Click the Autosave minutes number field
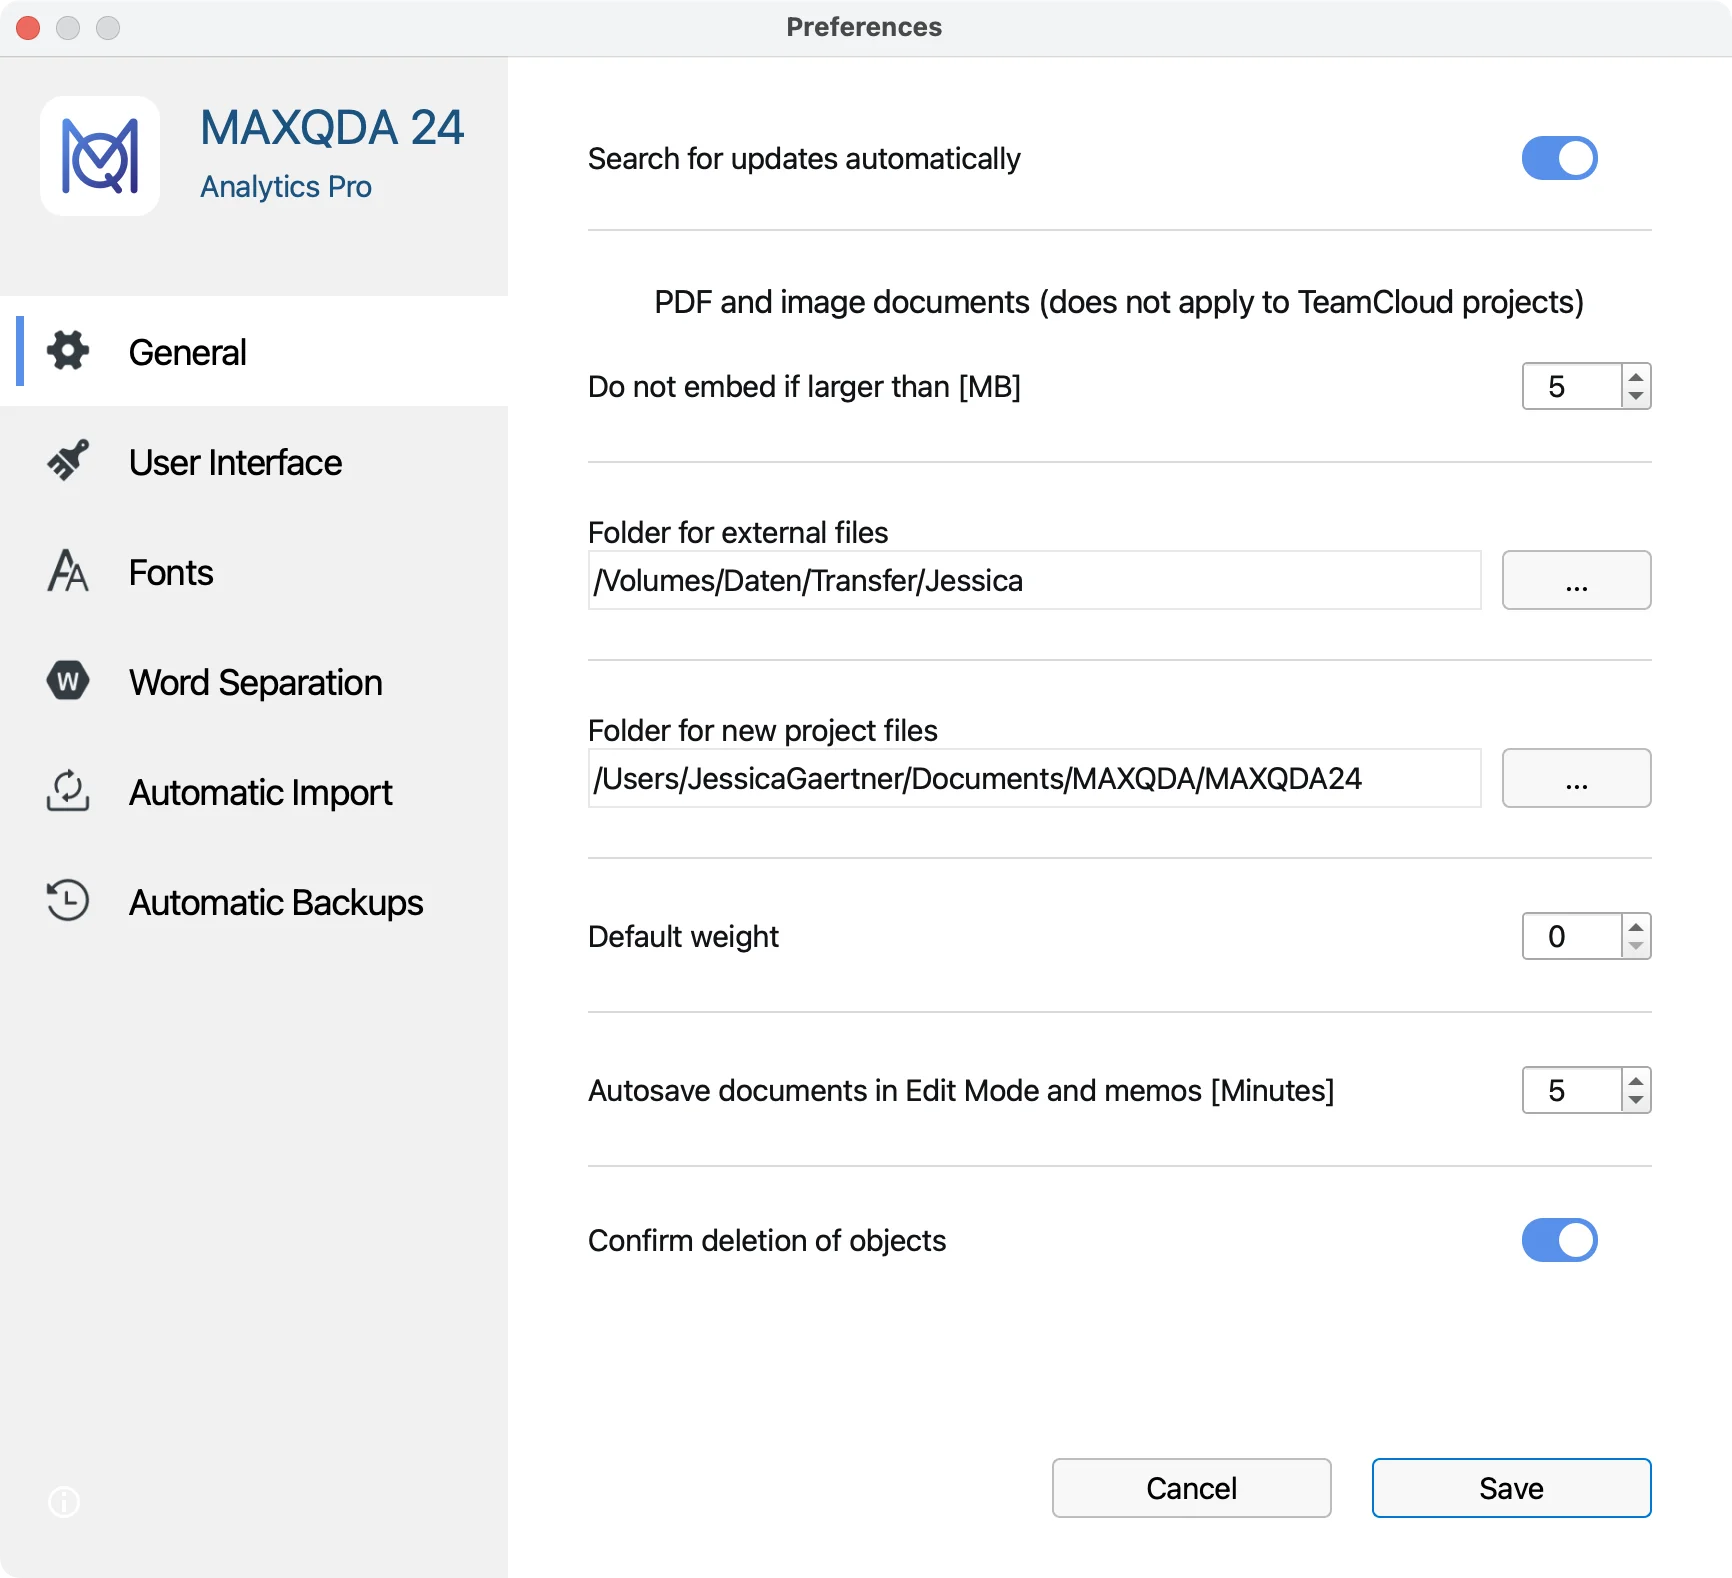Viewport: 1732px width, 1578px height. [1571, 1090]
